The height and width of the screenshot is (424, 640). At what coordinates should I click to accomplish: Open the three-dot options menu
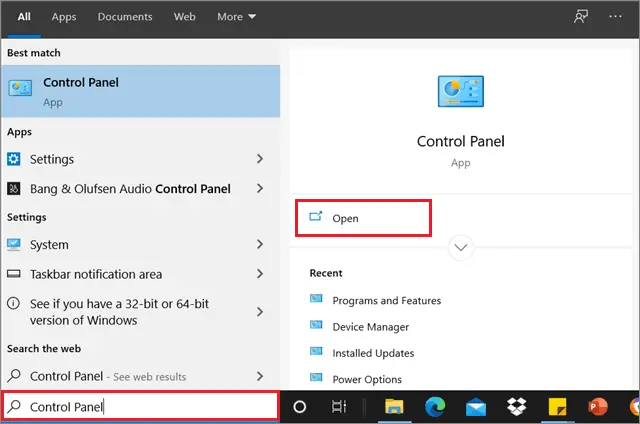615,16
